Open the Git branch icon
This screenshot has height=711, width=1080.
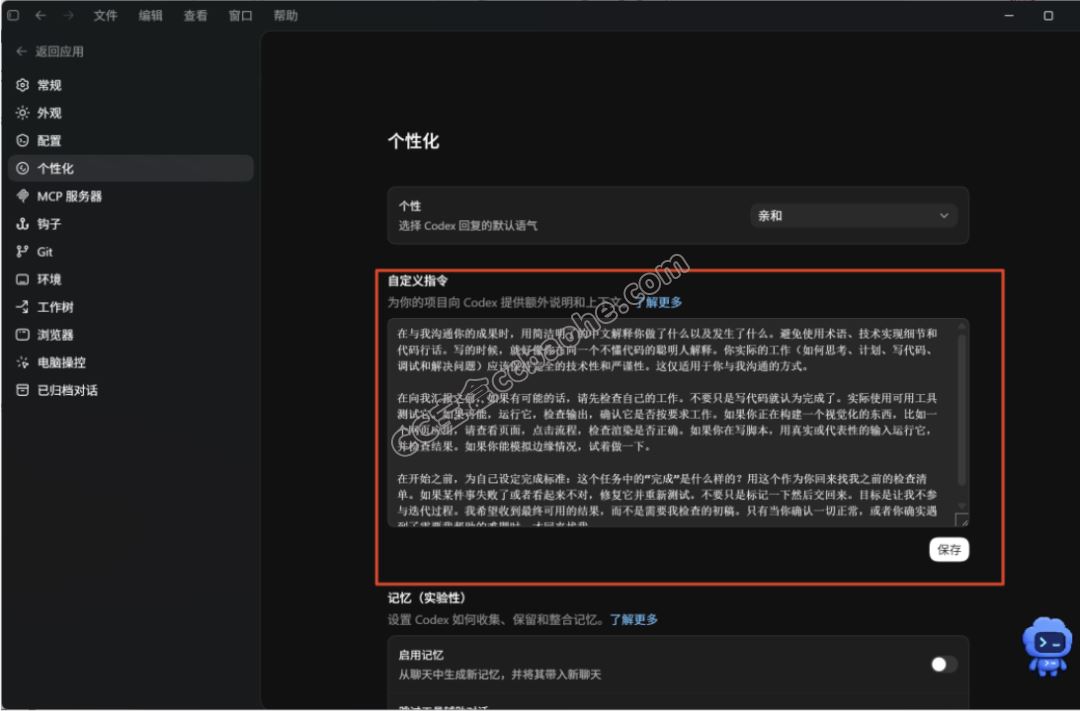[x=23, y=251]
